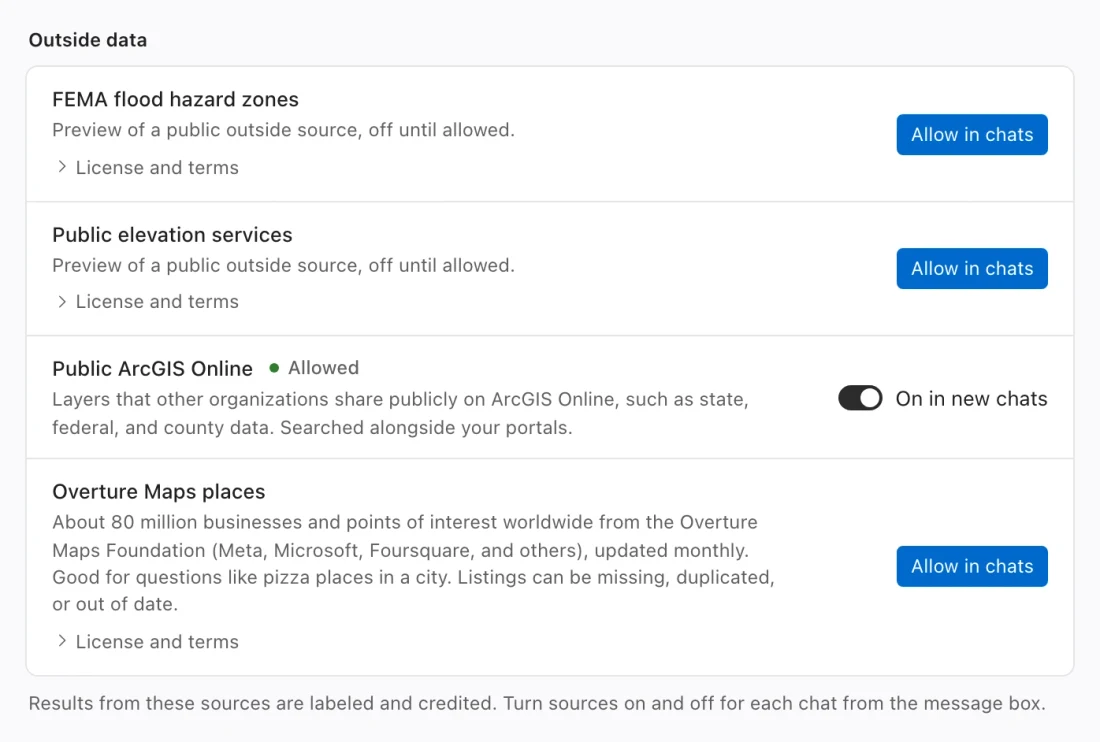Screen dimensions: 1100x742
Task: Expand License and terms under FEMA flood hazard
Action: pos(148,168)
